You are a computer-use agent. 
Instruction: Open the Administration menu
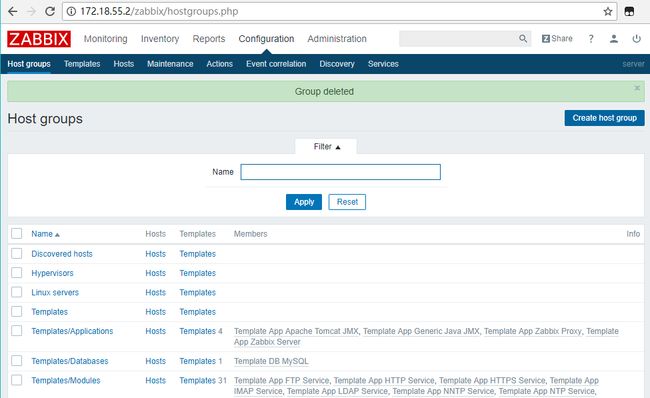[337, 39]
